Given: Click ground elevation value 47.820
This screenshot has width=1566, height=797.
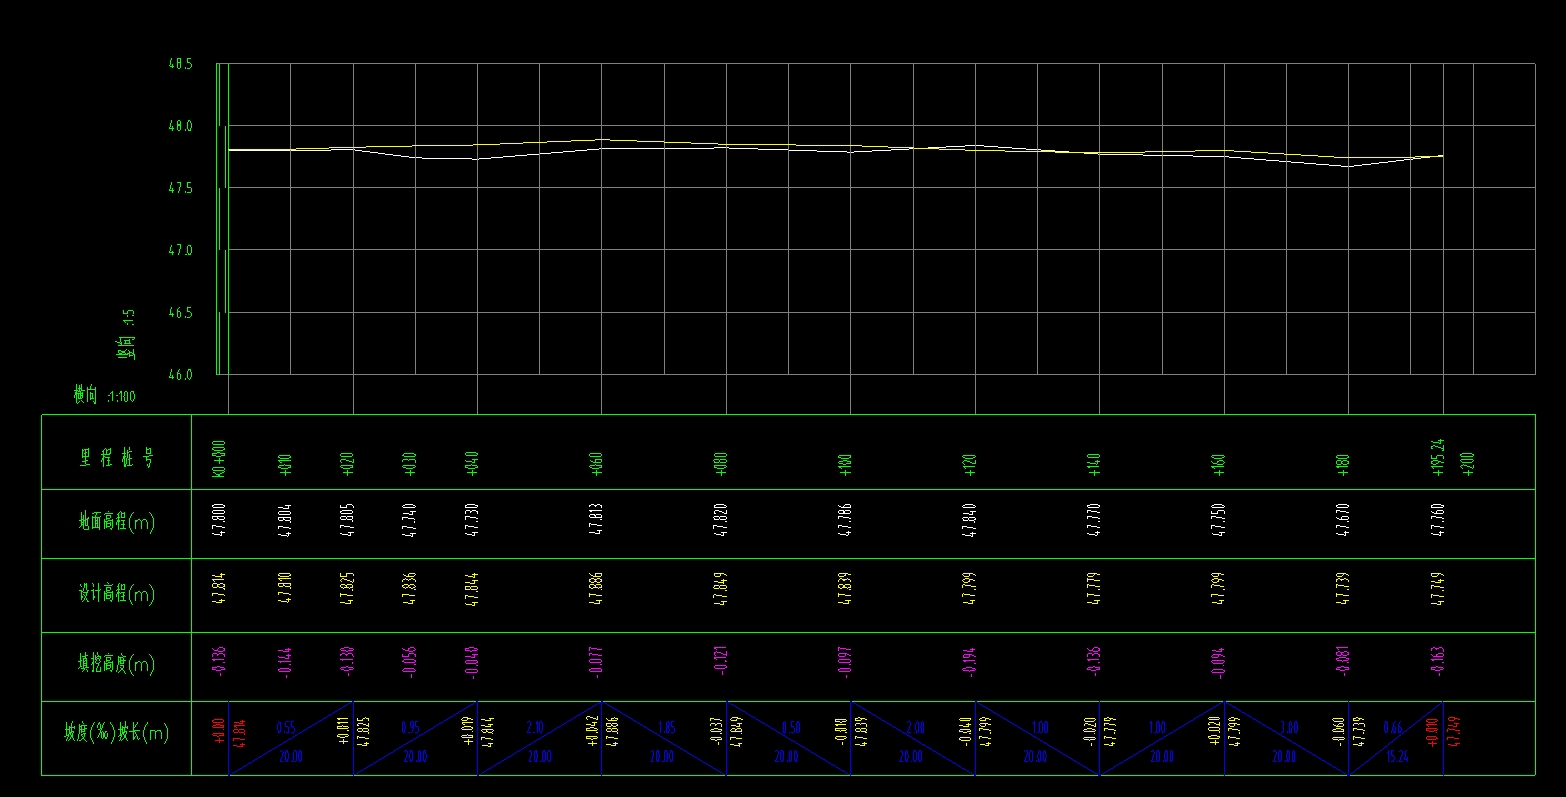Looking at the screenshot, I should (720, 522).
